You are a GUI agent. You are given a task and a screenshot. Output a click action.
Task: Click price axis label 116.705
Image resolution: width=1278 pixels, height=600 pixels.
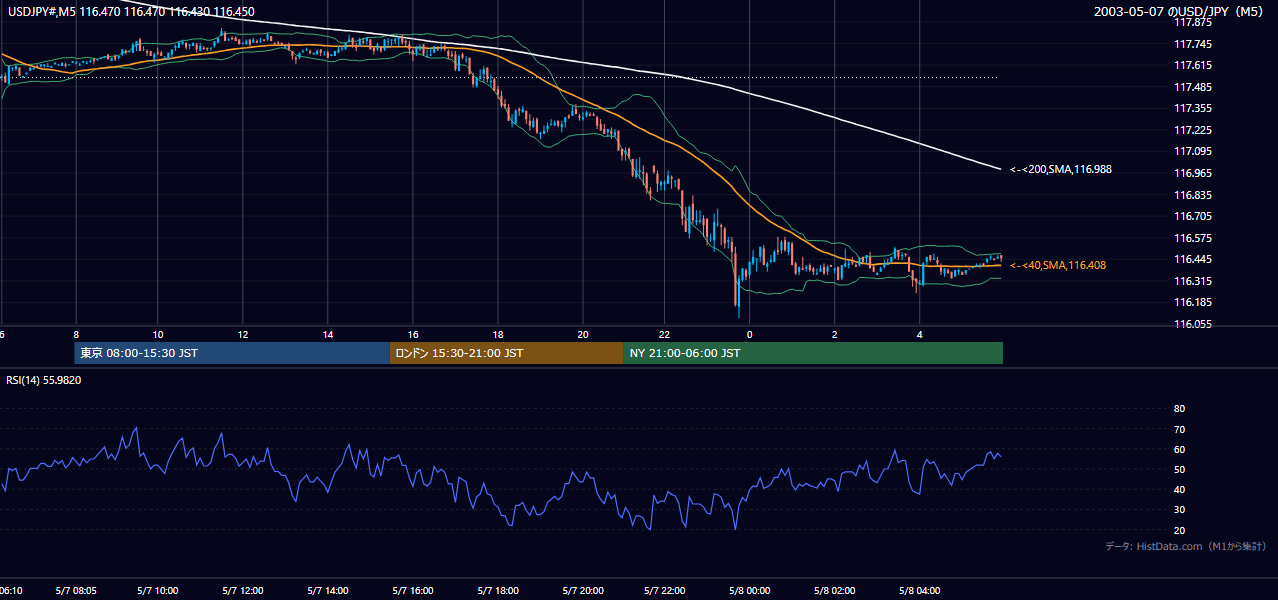point(1195,216)
